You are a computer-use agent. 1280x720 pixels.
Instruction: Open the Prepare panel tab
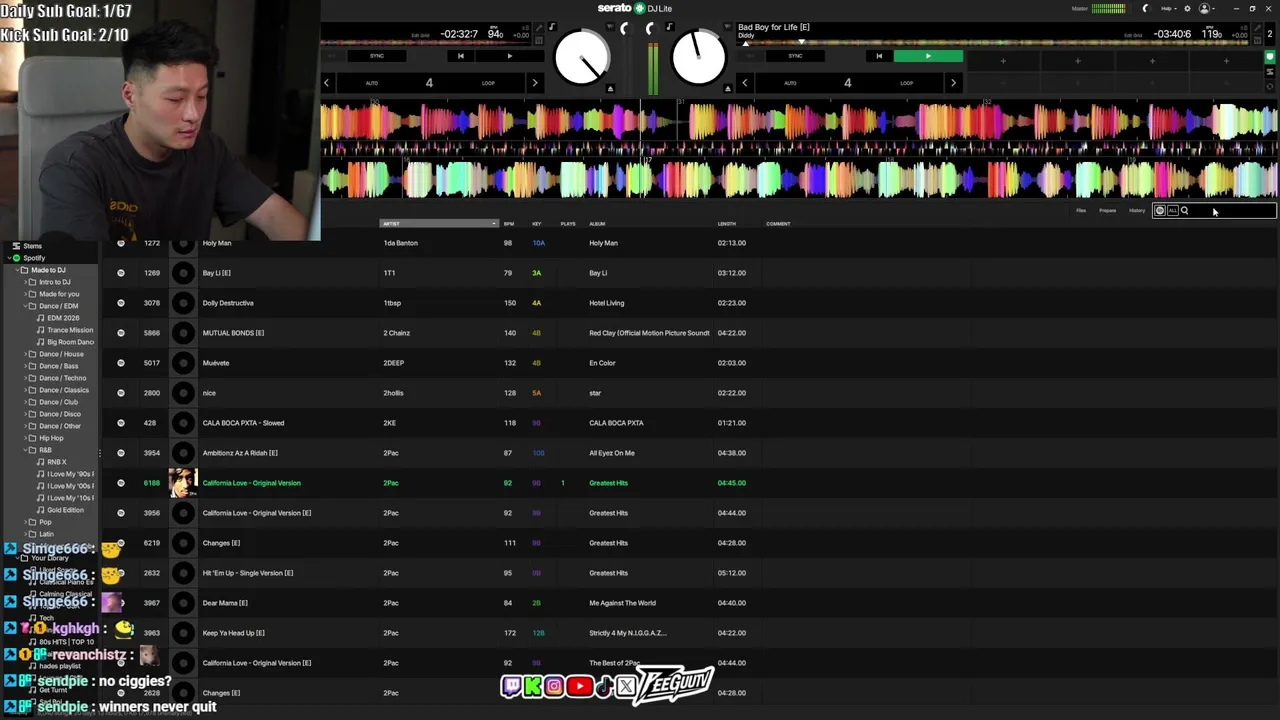(1107, 211)
